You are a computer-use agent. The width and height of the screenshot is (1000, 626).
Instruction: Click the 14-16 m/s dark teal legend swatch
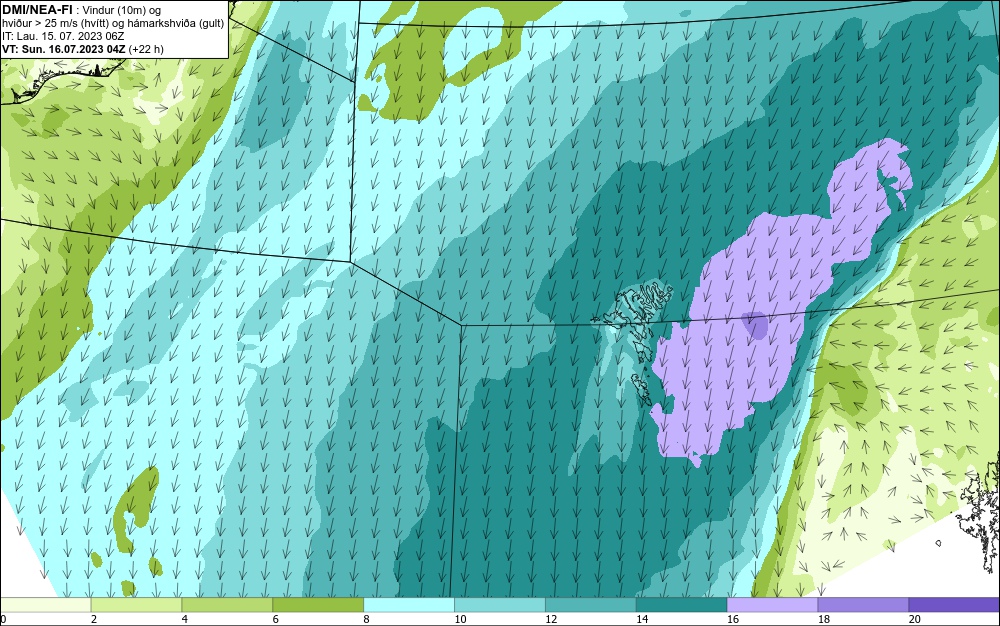[x=682, y=605]
